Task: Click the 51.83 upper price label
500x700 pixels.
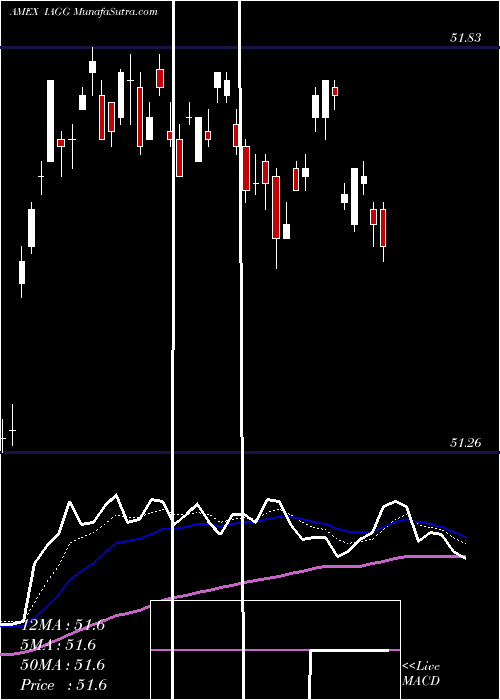Action: [x=465, y=38]
